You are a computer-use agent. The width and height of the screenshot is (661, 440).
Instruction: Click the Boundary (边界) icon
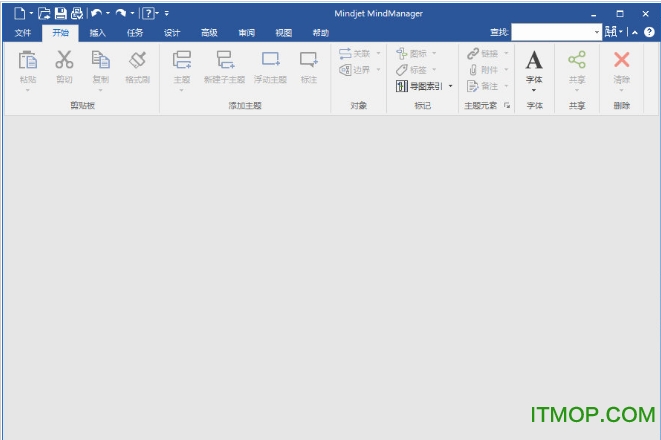pos(345,70)
